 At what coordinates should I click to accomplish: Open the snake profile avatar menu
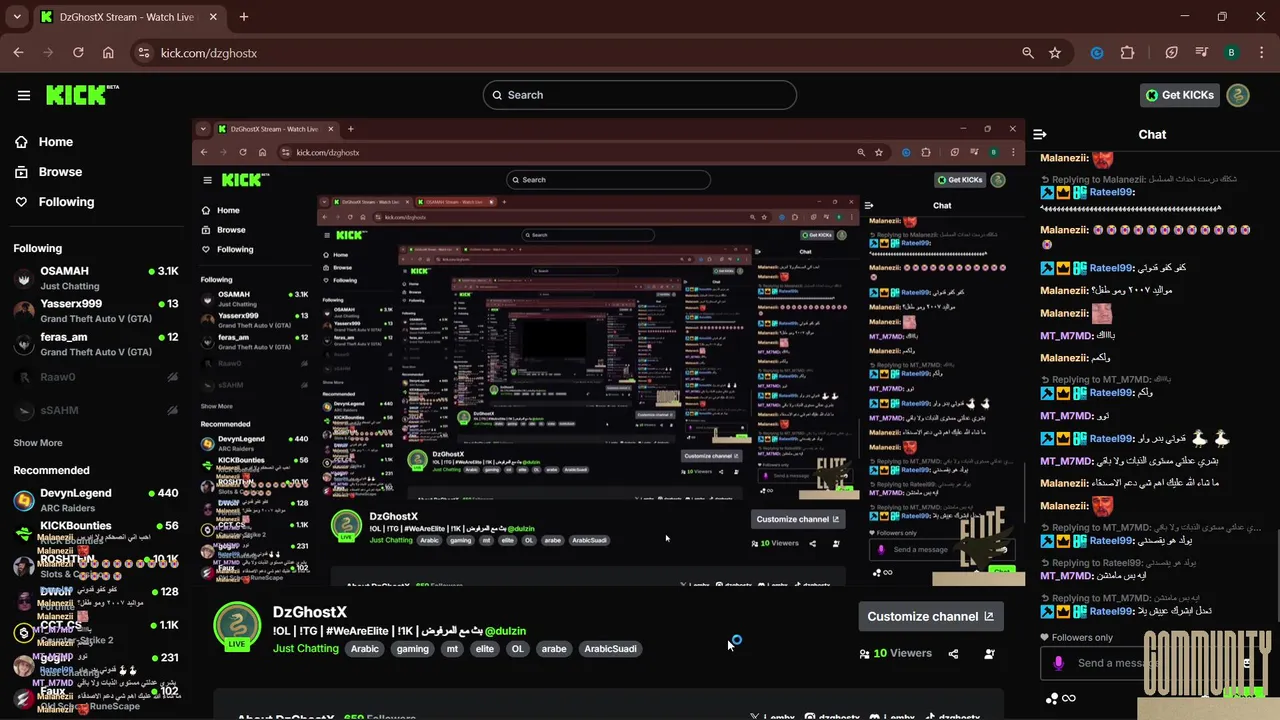1238,95
